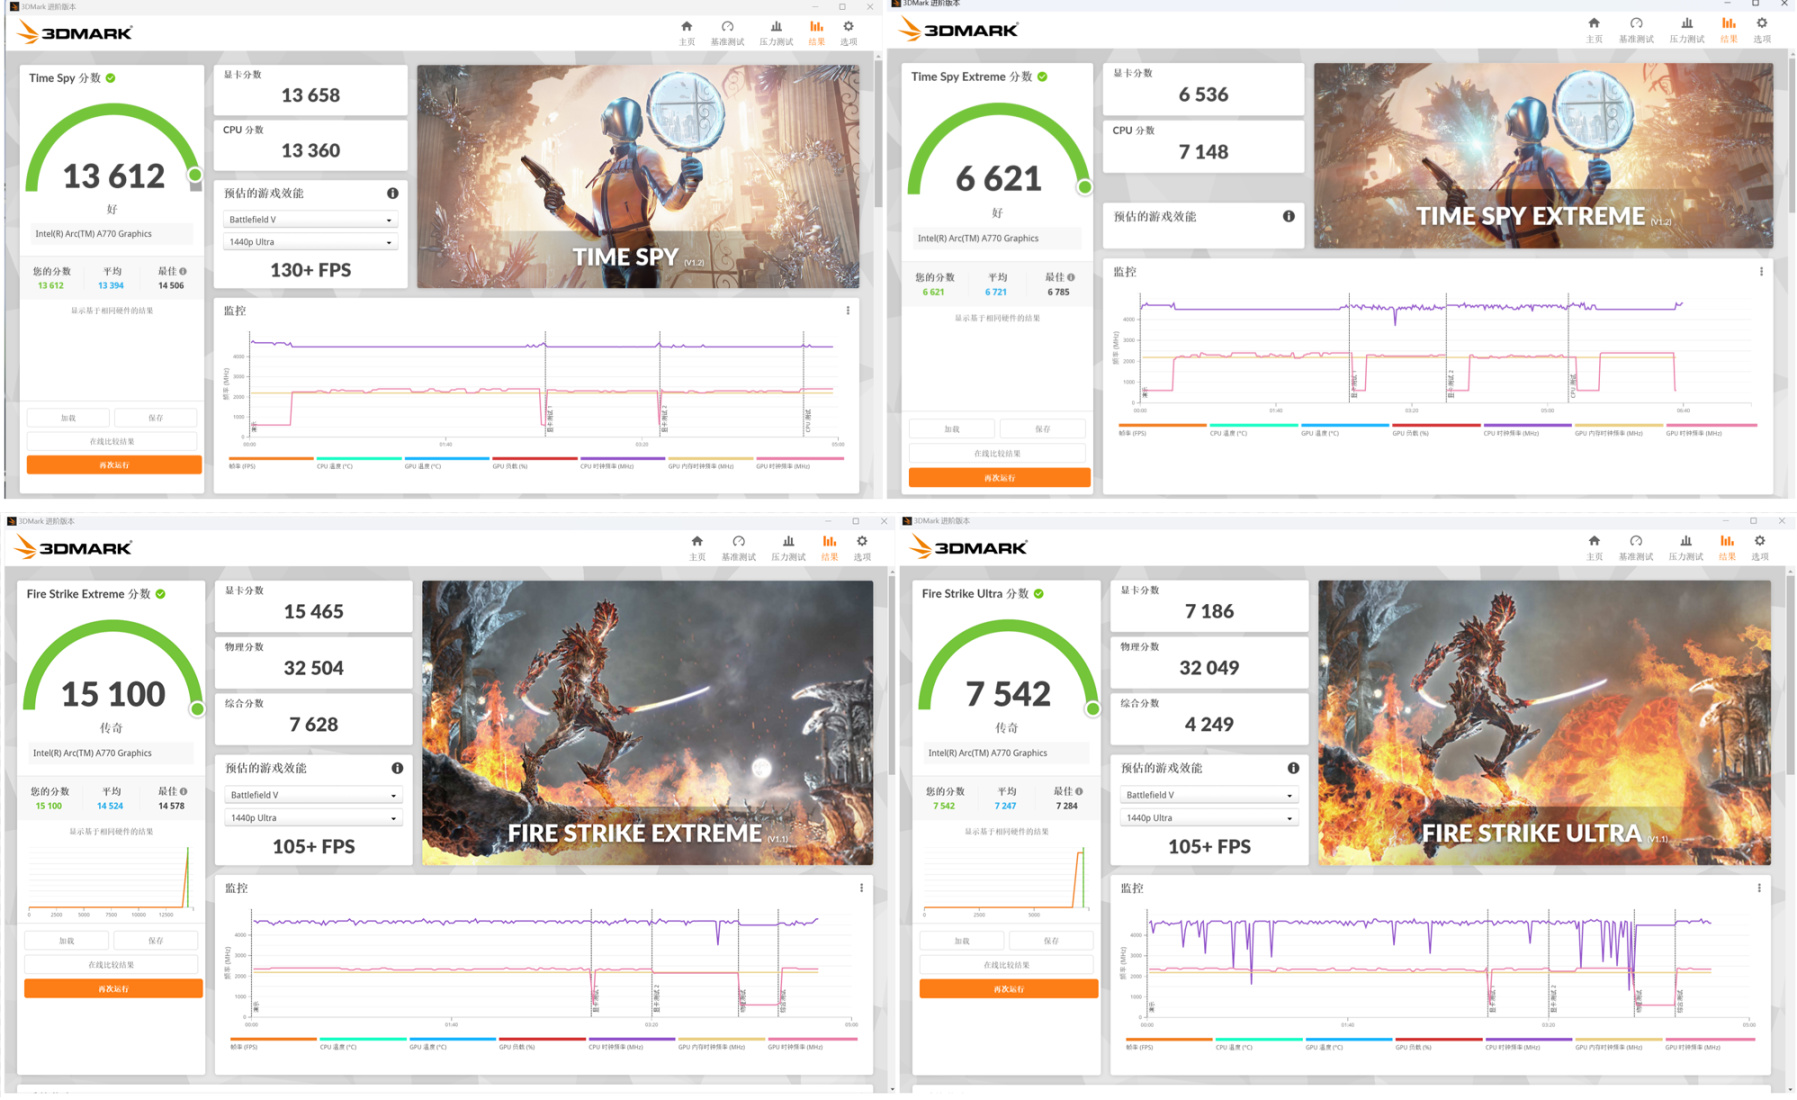Open 基准测试 in the Time Spy window
This screenshot has height=1100, width=1797.
(x=727, y=33)
